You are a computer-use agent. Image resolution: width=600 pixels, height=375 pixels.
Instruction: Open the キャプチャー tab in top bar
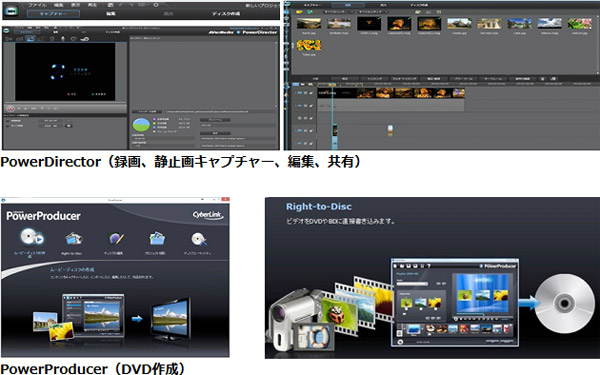point(54,14)
